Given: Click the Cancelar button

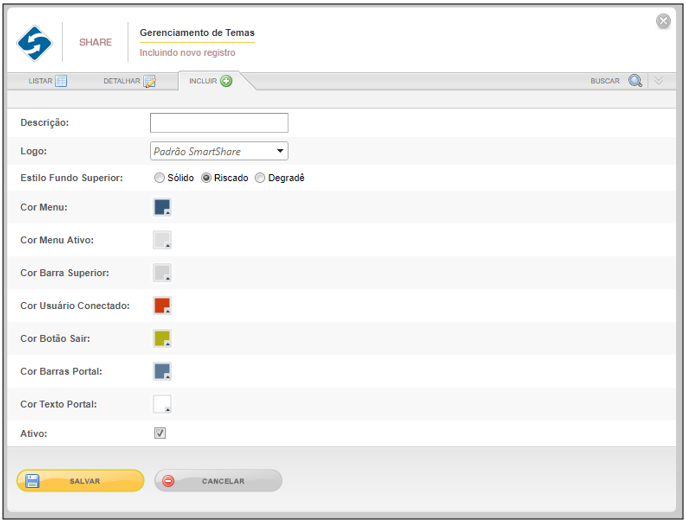Looking at the screenshot, I should point(218,481).
